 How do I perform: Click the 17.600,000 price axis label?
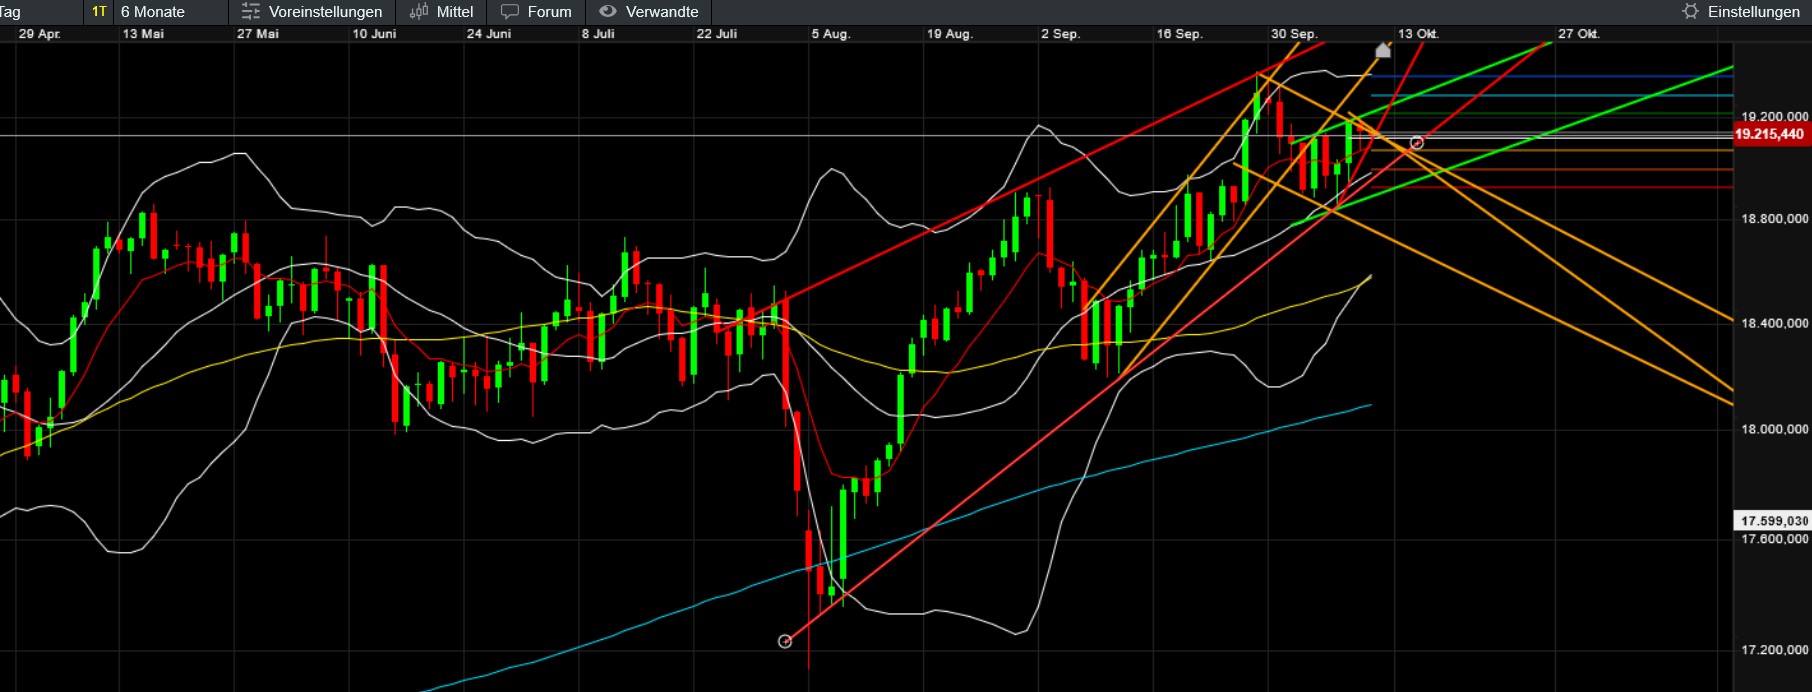tap(1775, 540)
